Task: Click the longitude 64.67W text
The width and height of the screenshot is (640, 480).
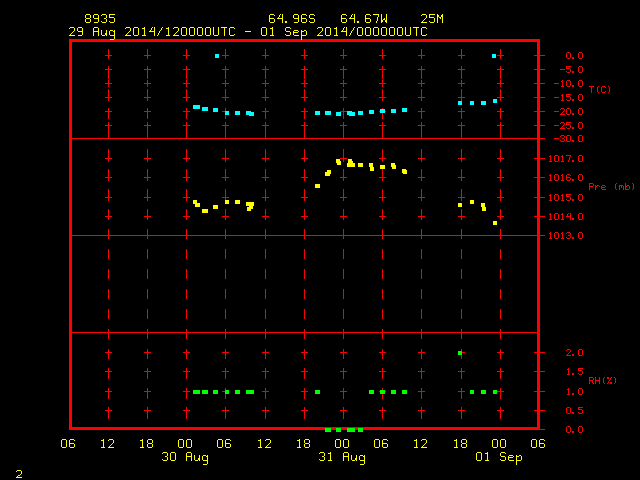Action: (364, 19)
